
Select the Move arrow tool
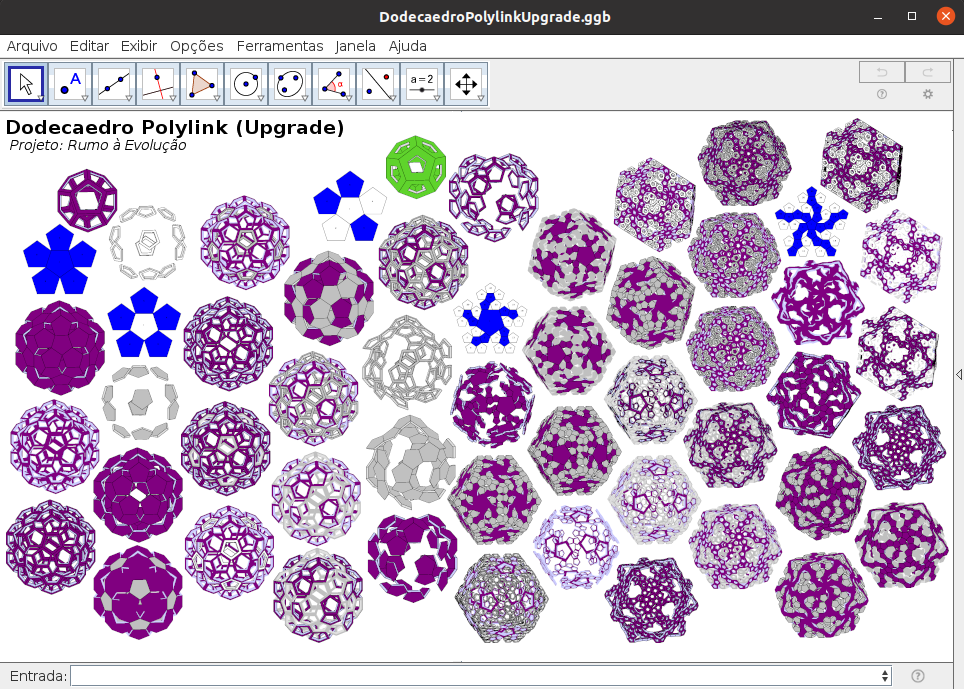pyautogui.click(x=26, y=84)
